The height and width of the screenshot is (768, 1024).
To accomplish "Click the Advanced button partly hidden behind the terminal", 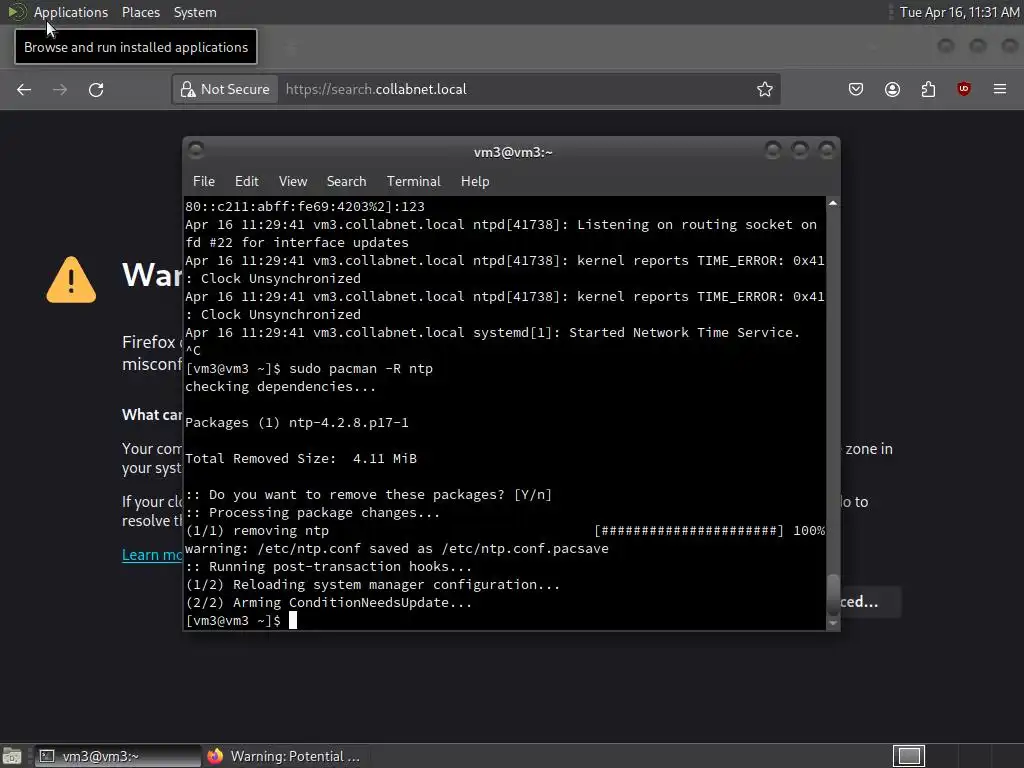I will tap(870, 602).
